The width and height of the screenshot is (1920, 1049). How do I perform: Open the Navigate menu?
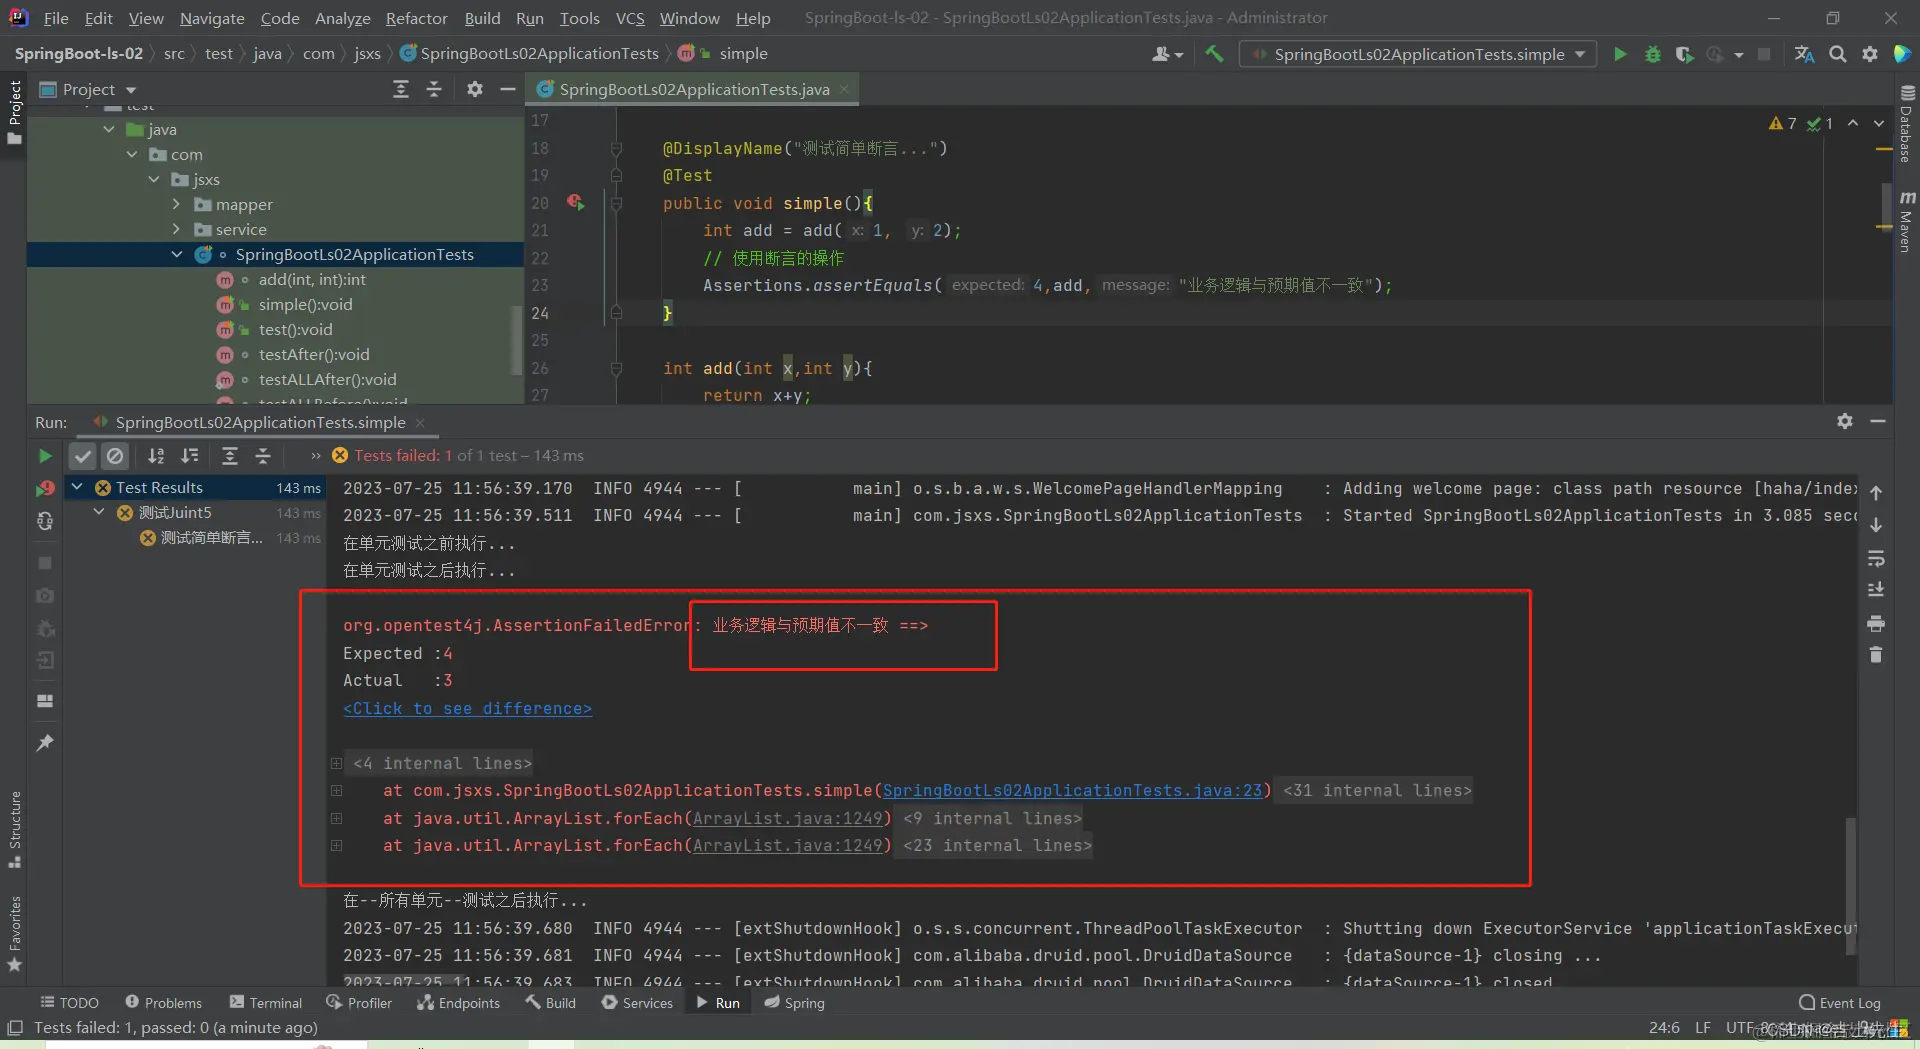click(212, 18)
